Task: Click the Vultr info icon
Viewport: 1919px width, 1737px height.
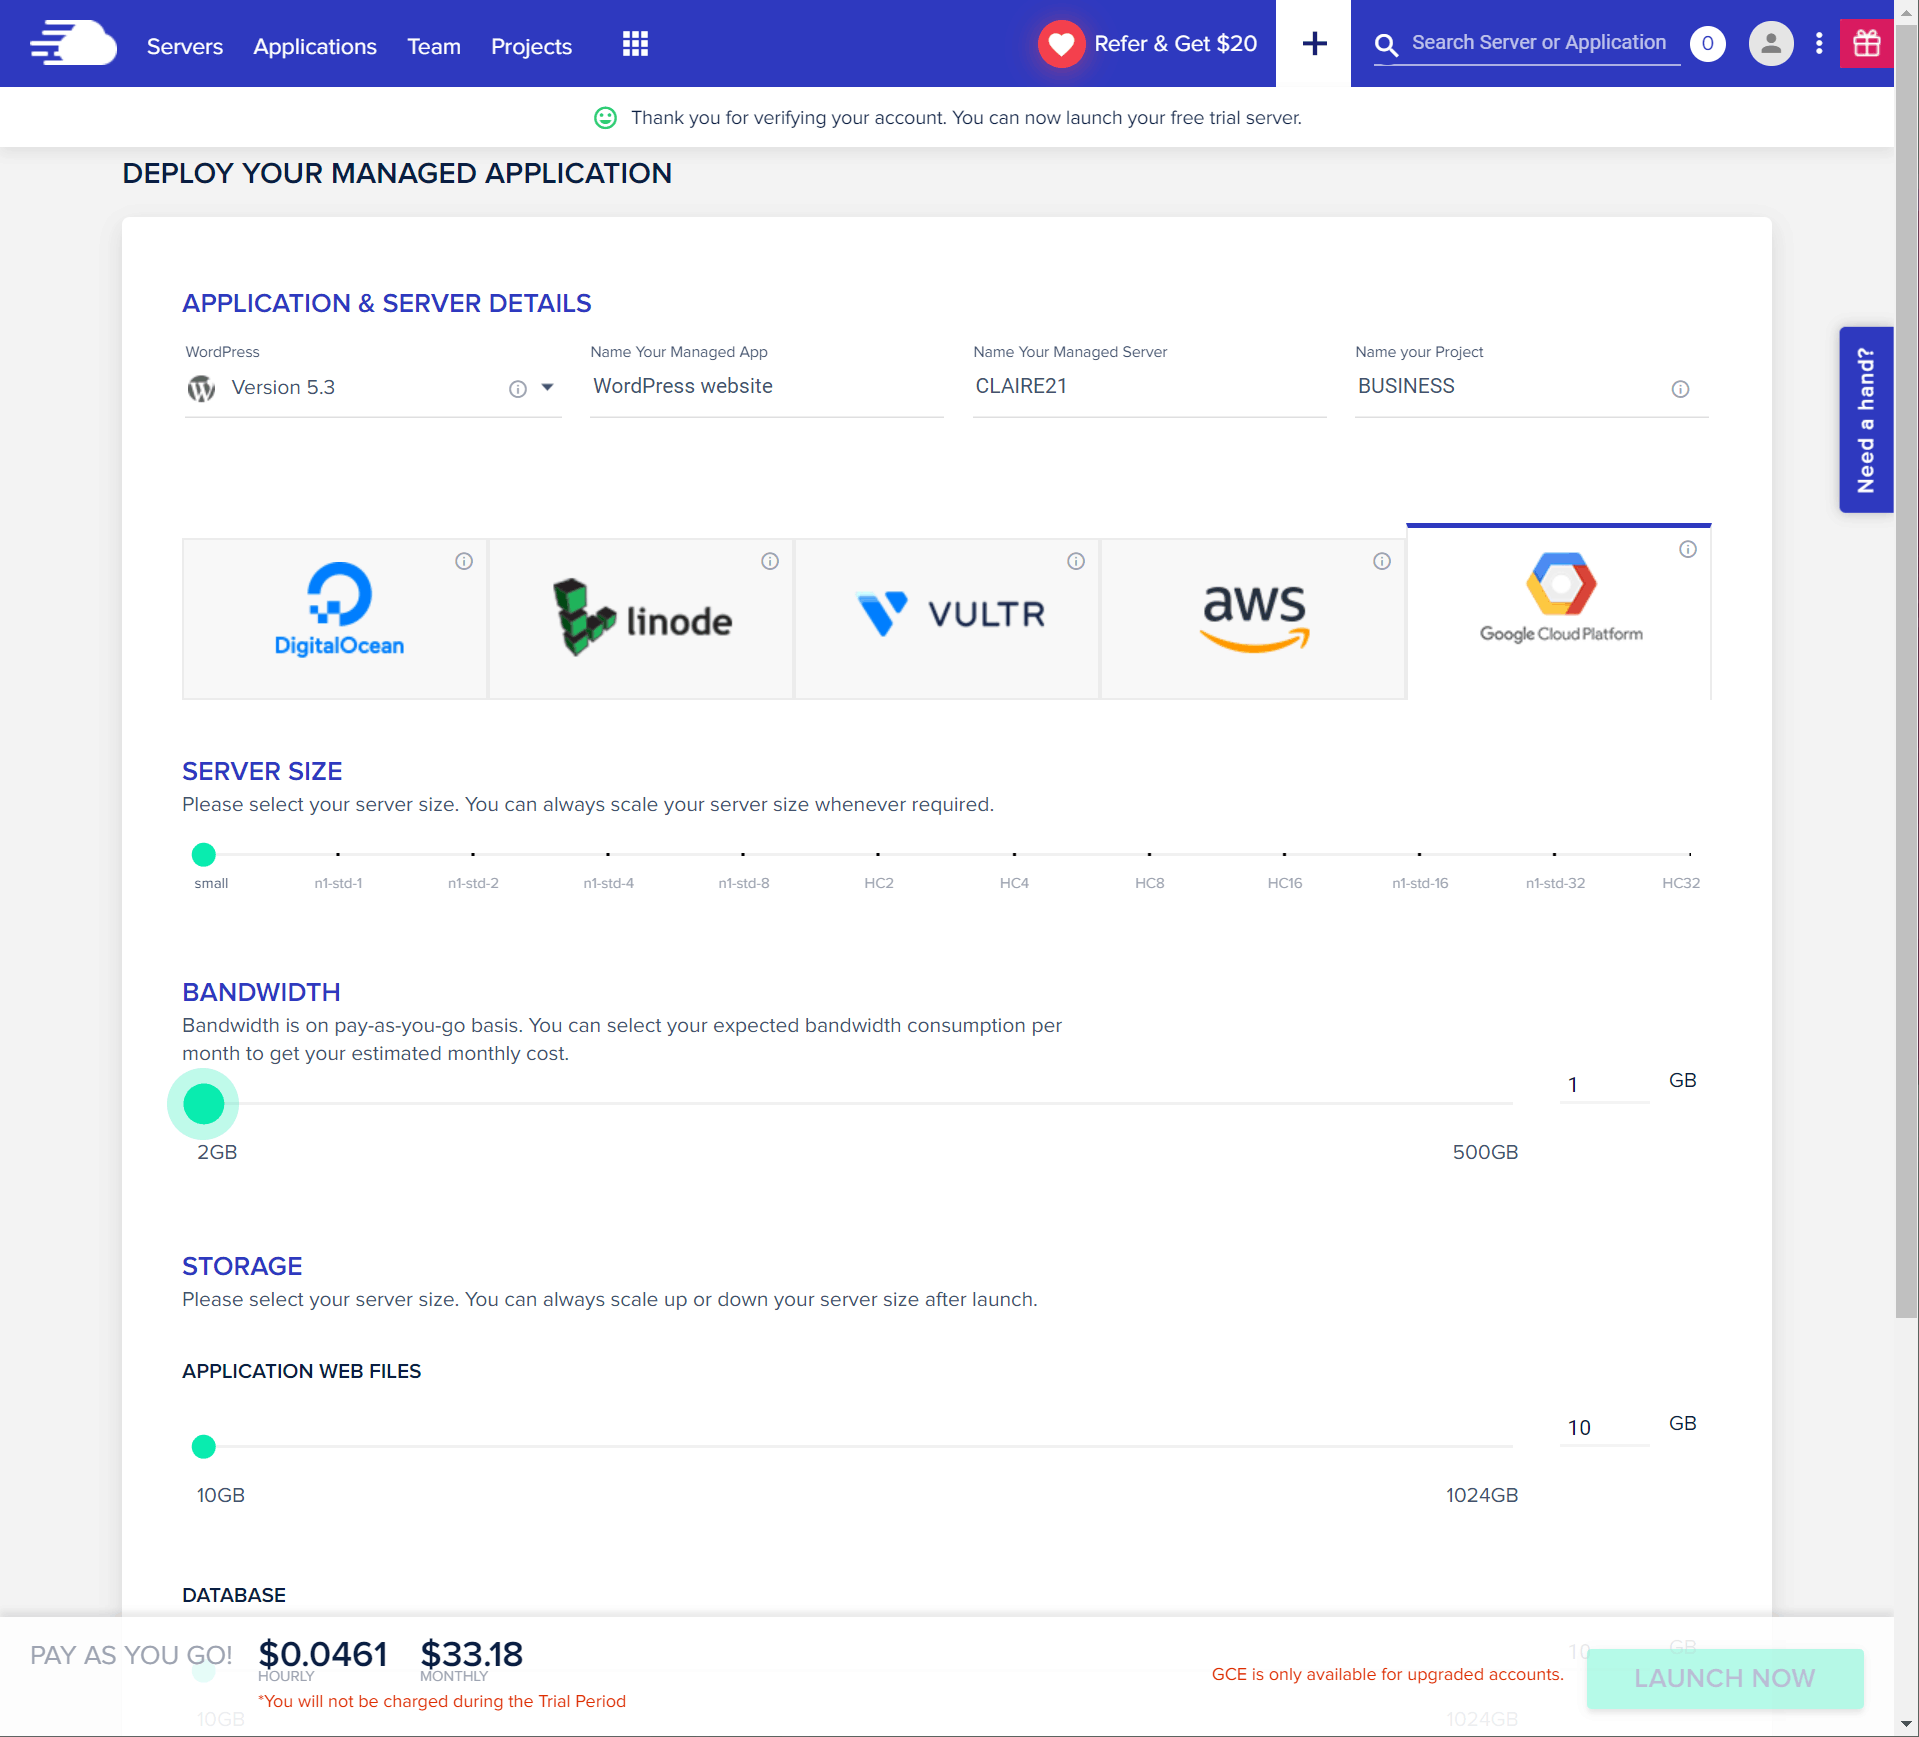Action: [1076, 561]
